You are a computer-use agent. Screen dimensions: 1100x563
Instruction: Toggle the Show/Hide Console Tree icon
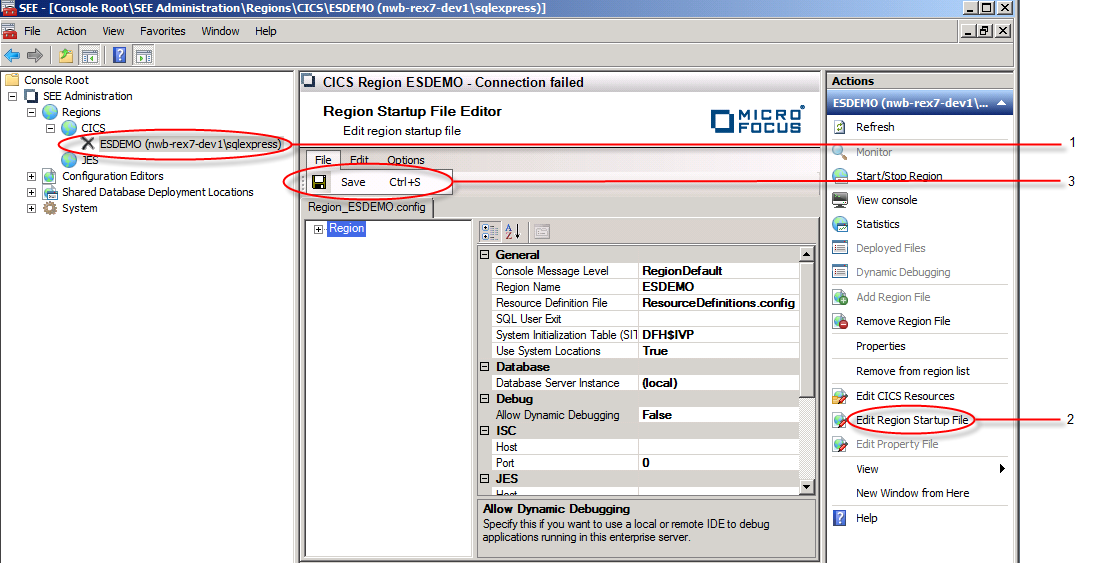pos(89,55)
